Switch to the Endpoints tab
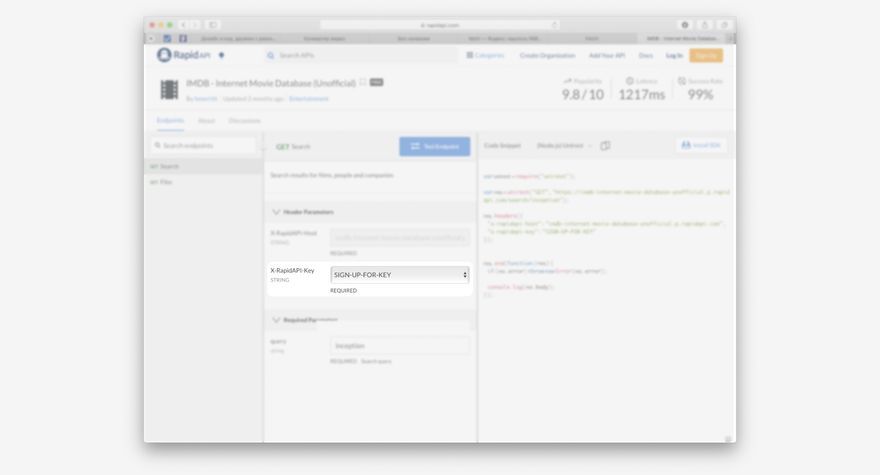The height and width of the screenshot is (475, 880). (170, 121)
